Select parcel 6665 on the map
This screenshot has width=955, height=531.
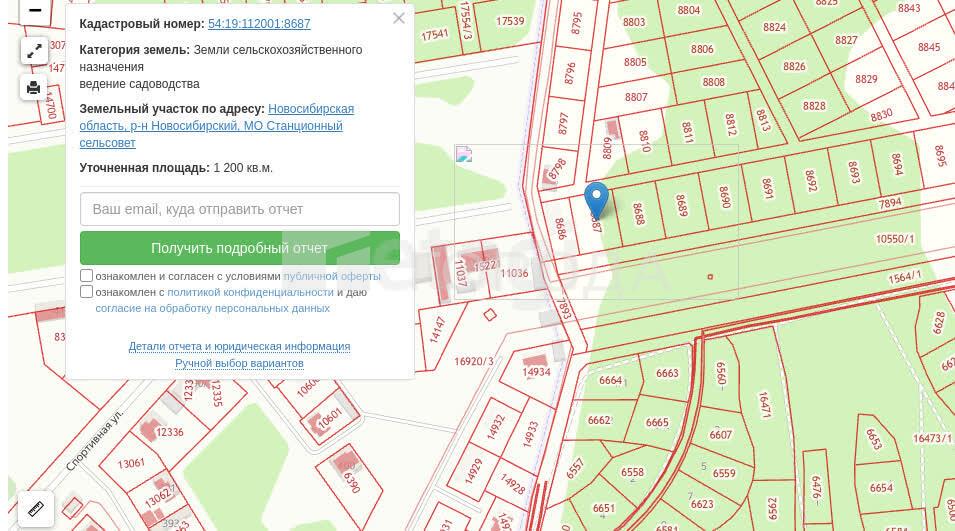[657, 422]
